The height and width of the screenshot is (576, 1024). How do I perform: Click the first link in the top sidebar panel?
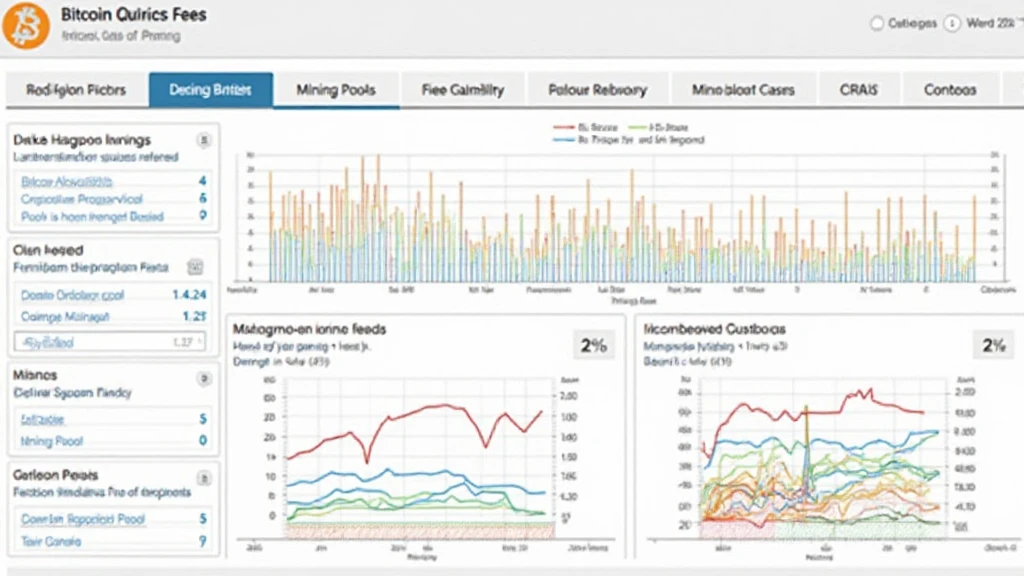[67, 182]
